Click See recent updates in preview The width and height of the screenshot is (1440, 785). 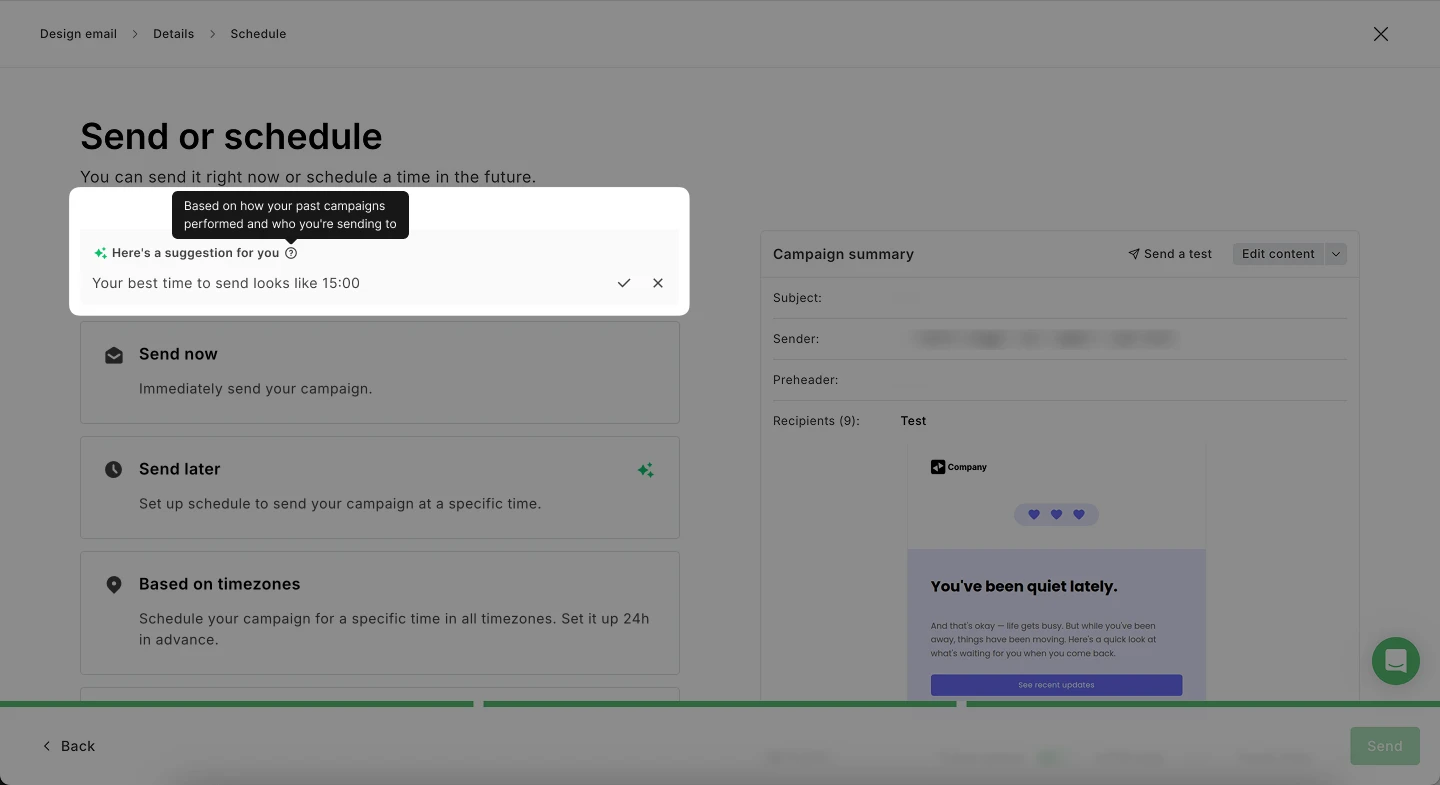[x=1056, y=685]
